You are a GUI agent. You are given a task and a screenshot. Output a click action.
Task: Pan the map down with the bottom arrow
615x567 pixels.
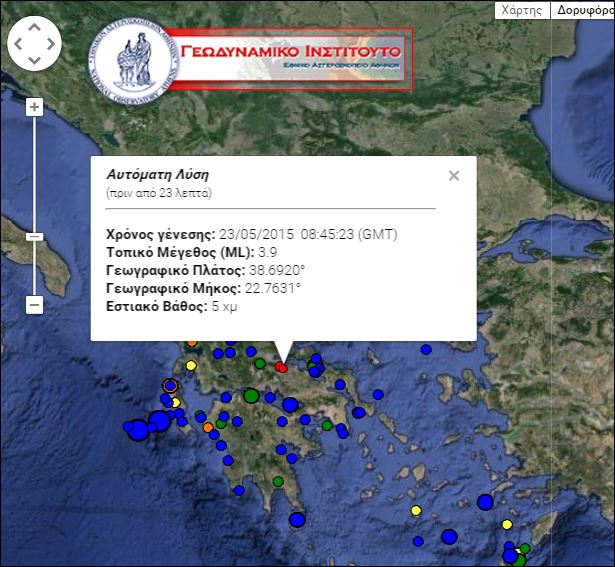(x=34, y=60)
